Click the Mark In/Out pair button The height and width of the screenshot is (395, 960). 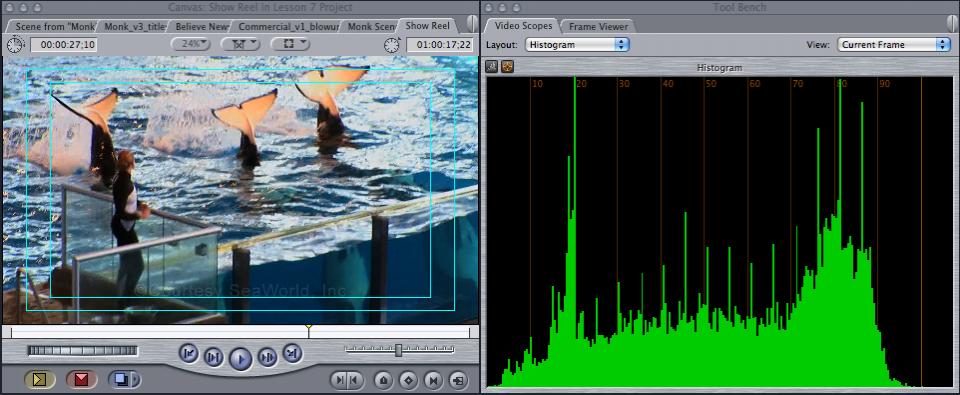click(347, 380)
